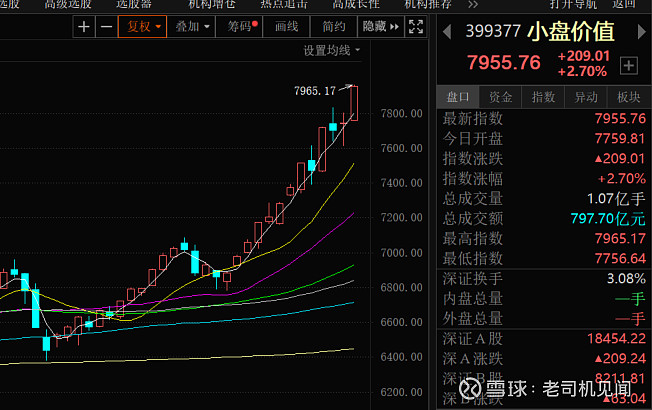Switch to the 资金 tab
The height and width of the screenshot is (410, 652).
(x=500, y=97)
